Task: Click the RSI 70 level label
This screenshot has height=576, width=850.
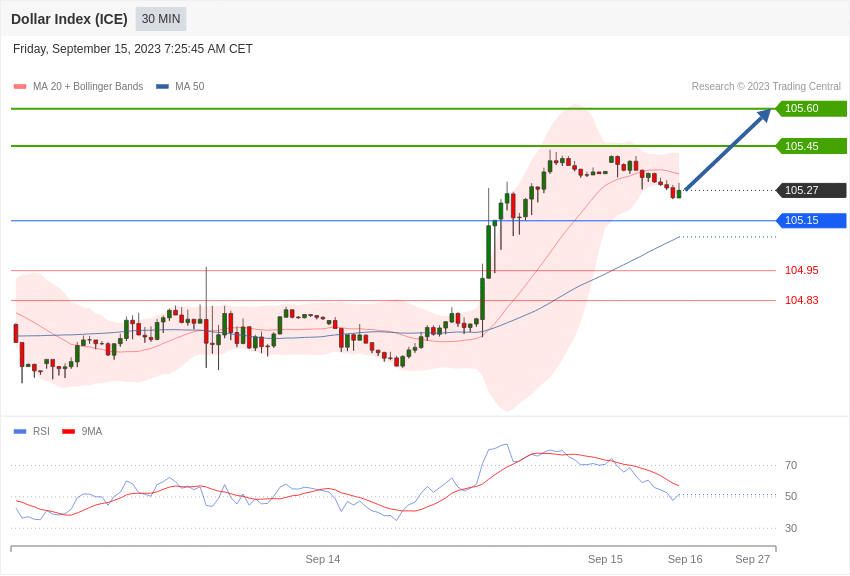Action: click(791, 465)
